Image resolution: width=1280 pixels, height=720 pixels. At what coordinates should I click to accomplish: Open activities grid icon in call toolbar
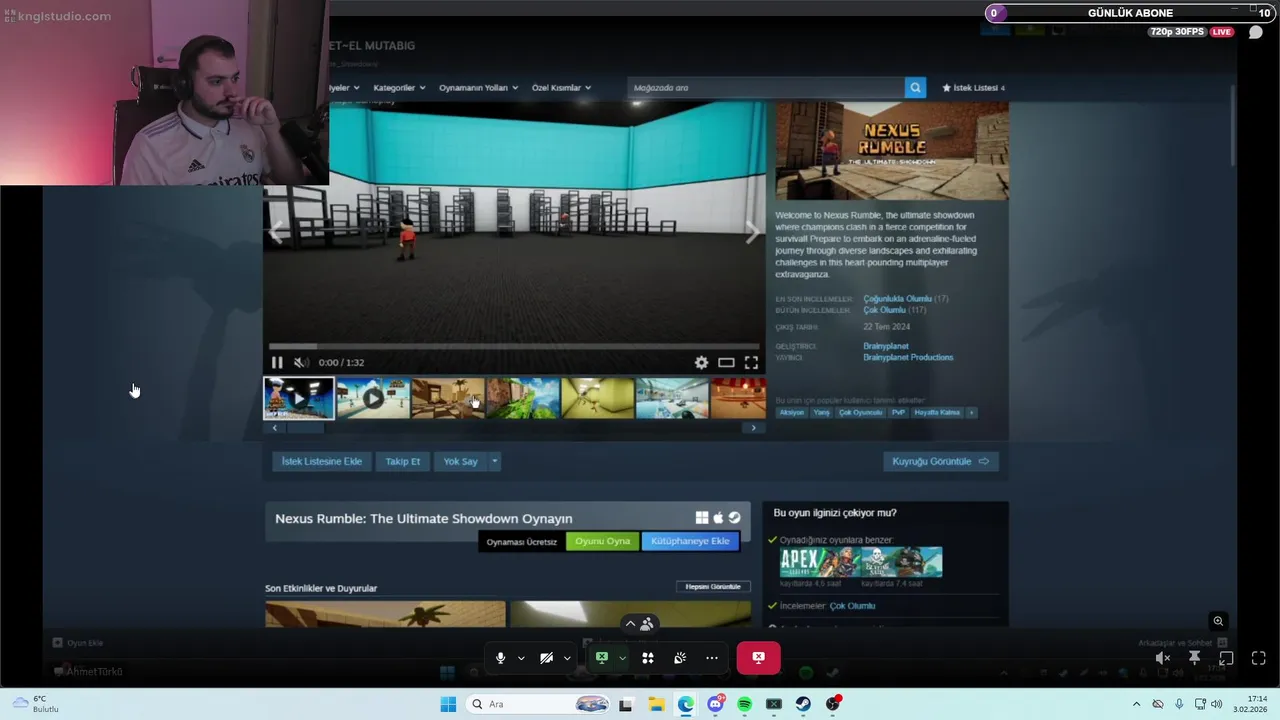pos(648,658)
